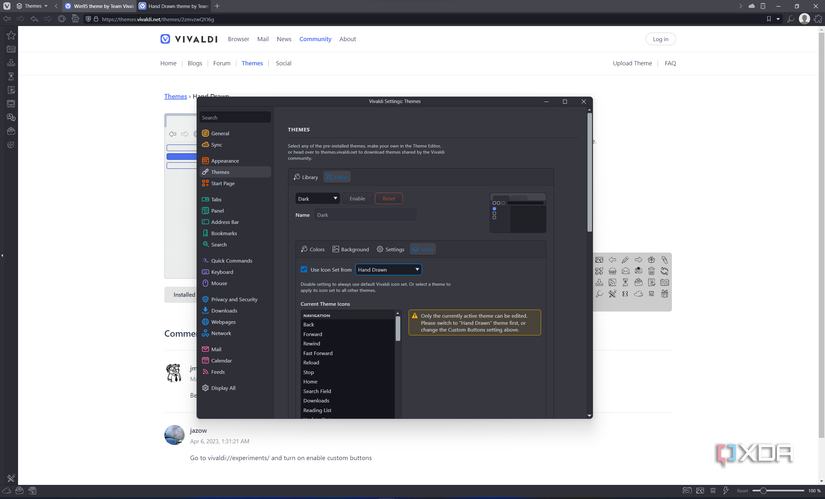825x499 pixels.
Task: Open the Mouse settings category
Action: 235,283
